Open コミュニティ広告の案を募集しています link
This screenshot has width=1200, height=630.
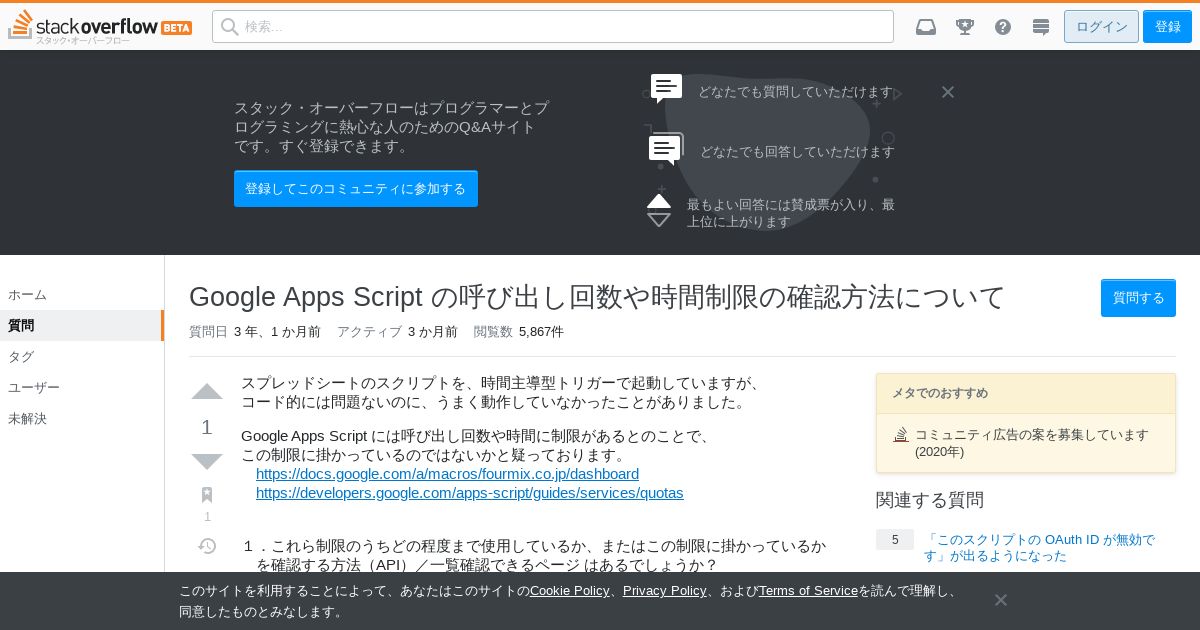pos(1032,443)
